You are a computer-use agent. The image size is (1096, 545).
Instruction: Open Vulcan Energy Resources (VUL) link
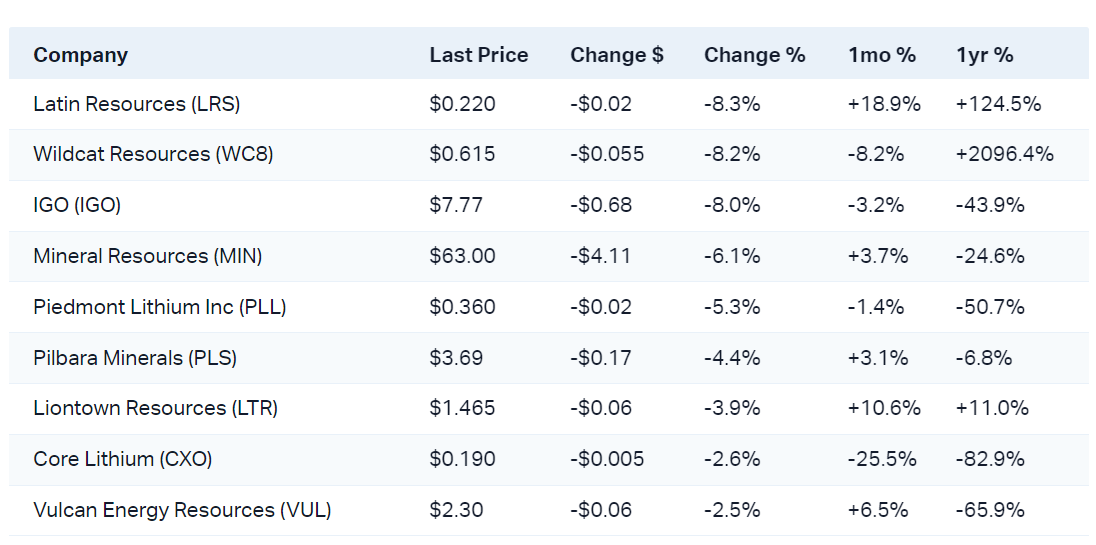182,510
